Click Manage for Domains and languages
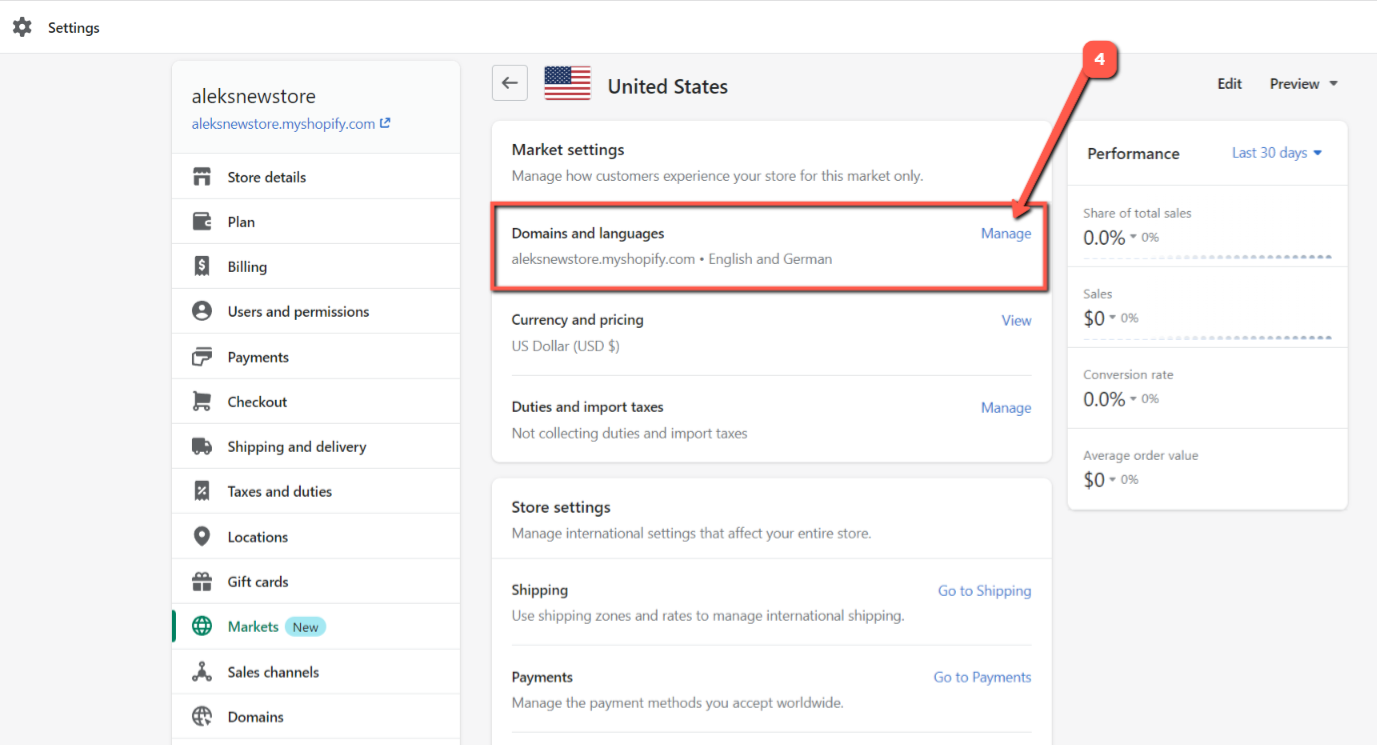This screenshot has height=745, width=1377. click(x=1006, y=233)
